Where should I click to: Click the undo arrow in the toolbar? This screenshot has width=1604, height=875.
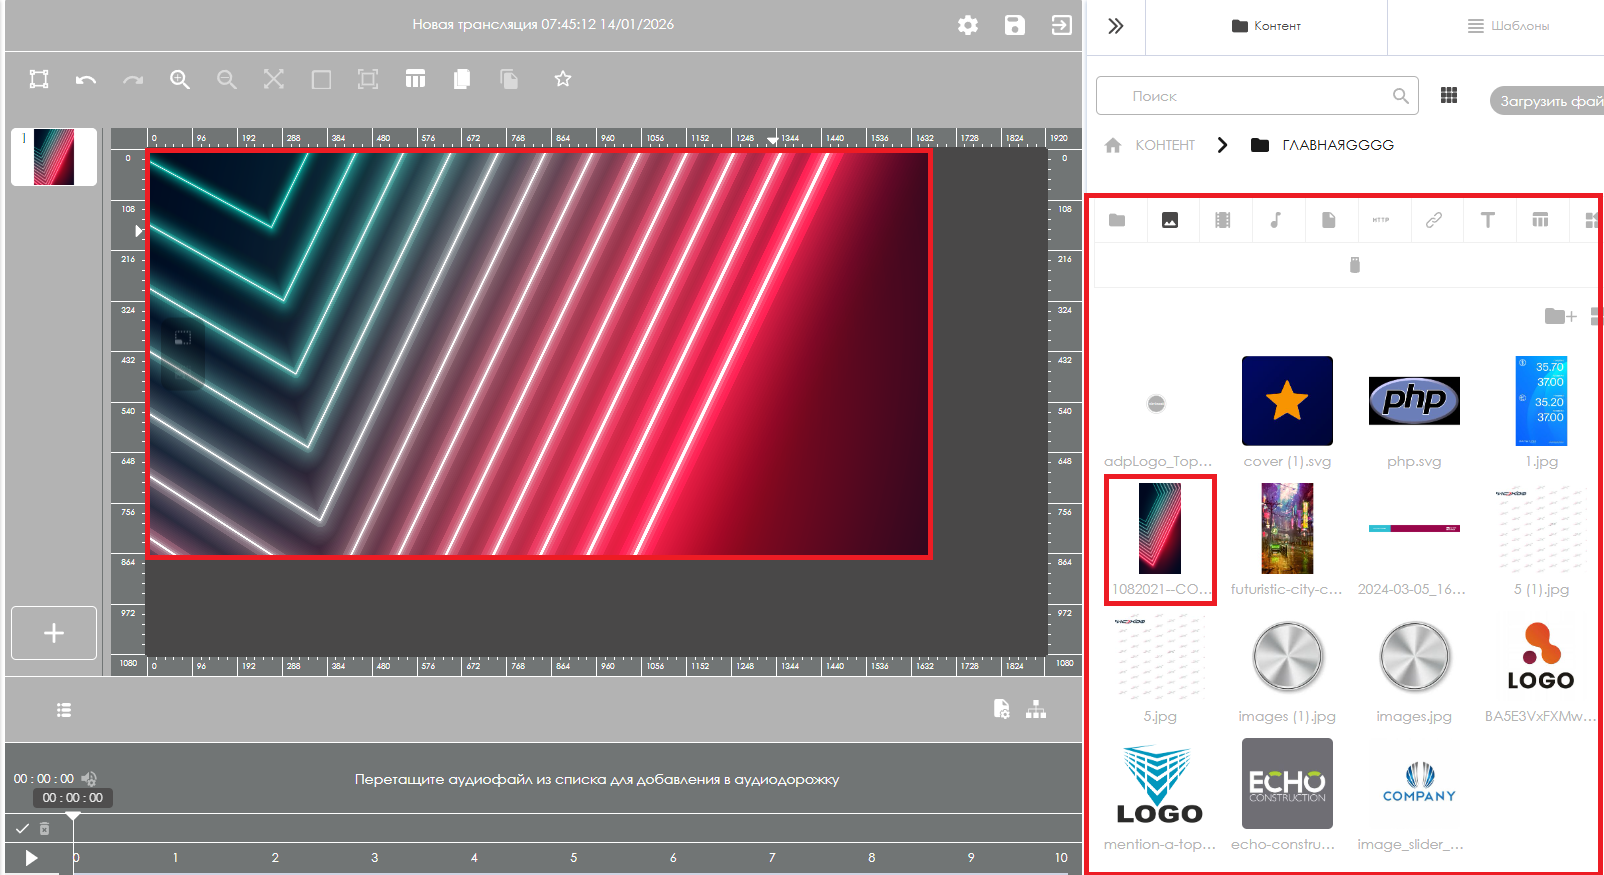86,80
